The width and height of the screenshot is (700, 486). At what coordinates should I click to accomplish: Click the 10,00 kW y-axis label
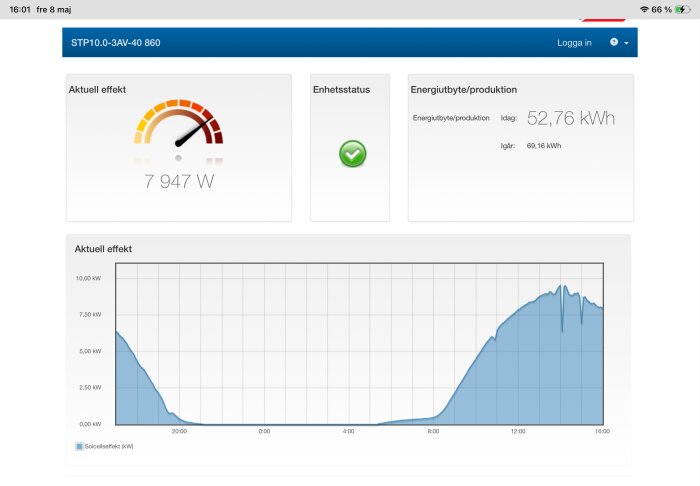[x=88, y=278]
